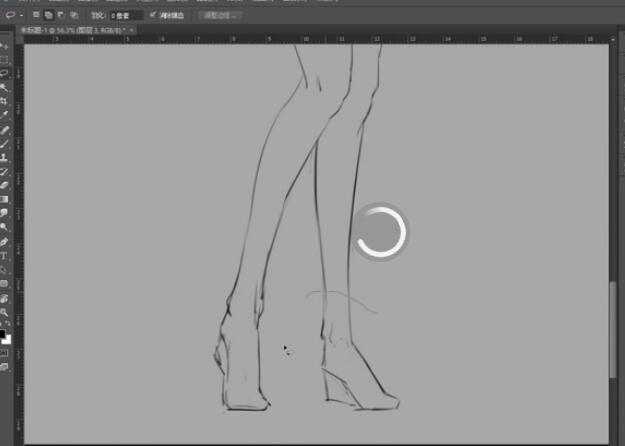Choose Subtract from Selection mode
This screenshot has width=625, height=446.
click(61, 15)
